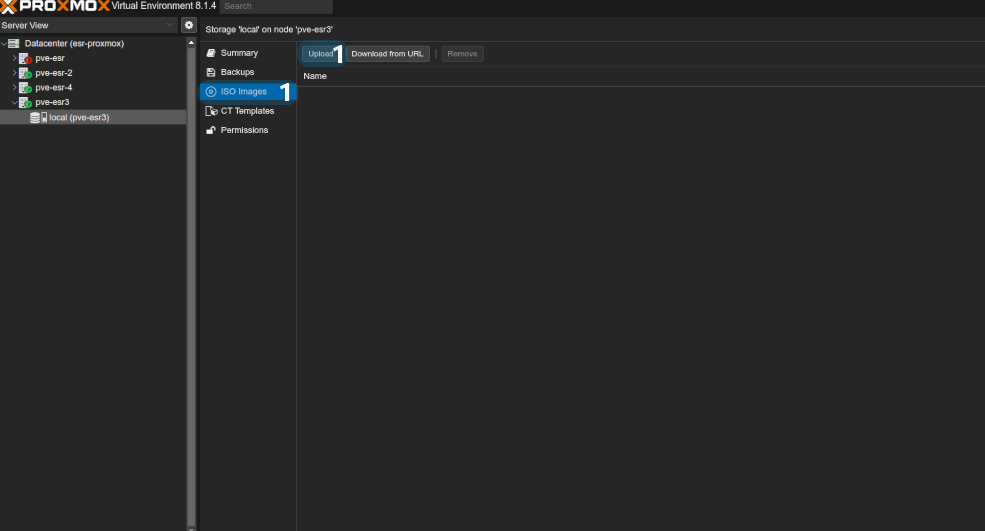Click the Upload button
Image resolution: width=985 pixels, height=531 pixels.
(321, 54)
